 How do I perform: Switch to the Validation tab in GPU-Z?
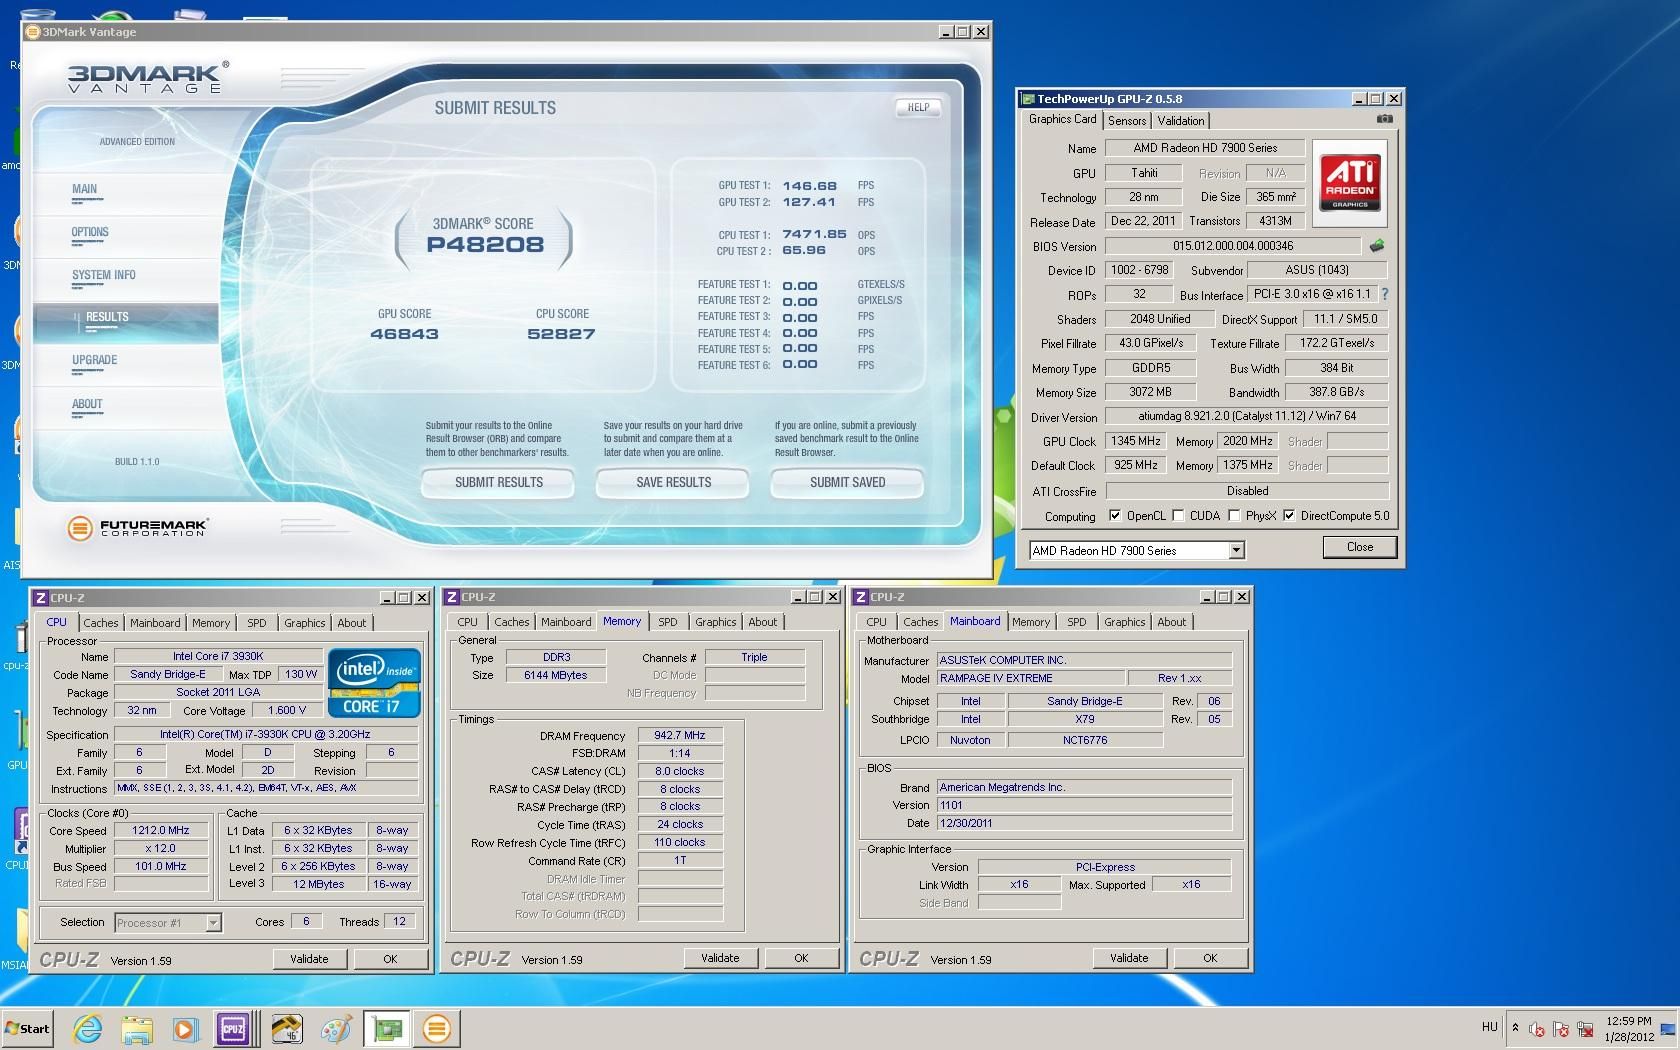1181,120
